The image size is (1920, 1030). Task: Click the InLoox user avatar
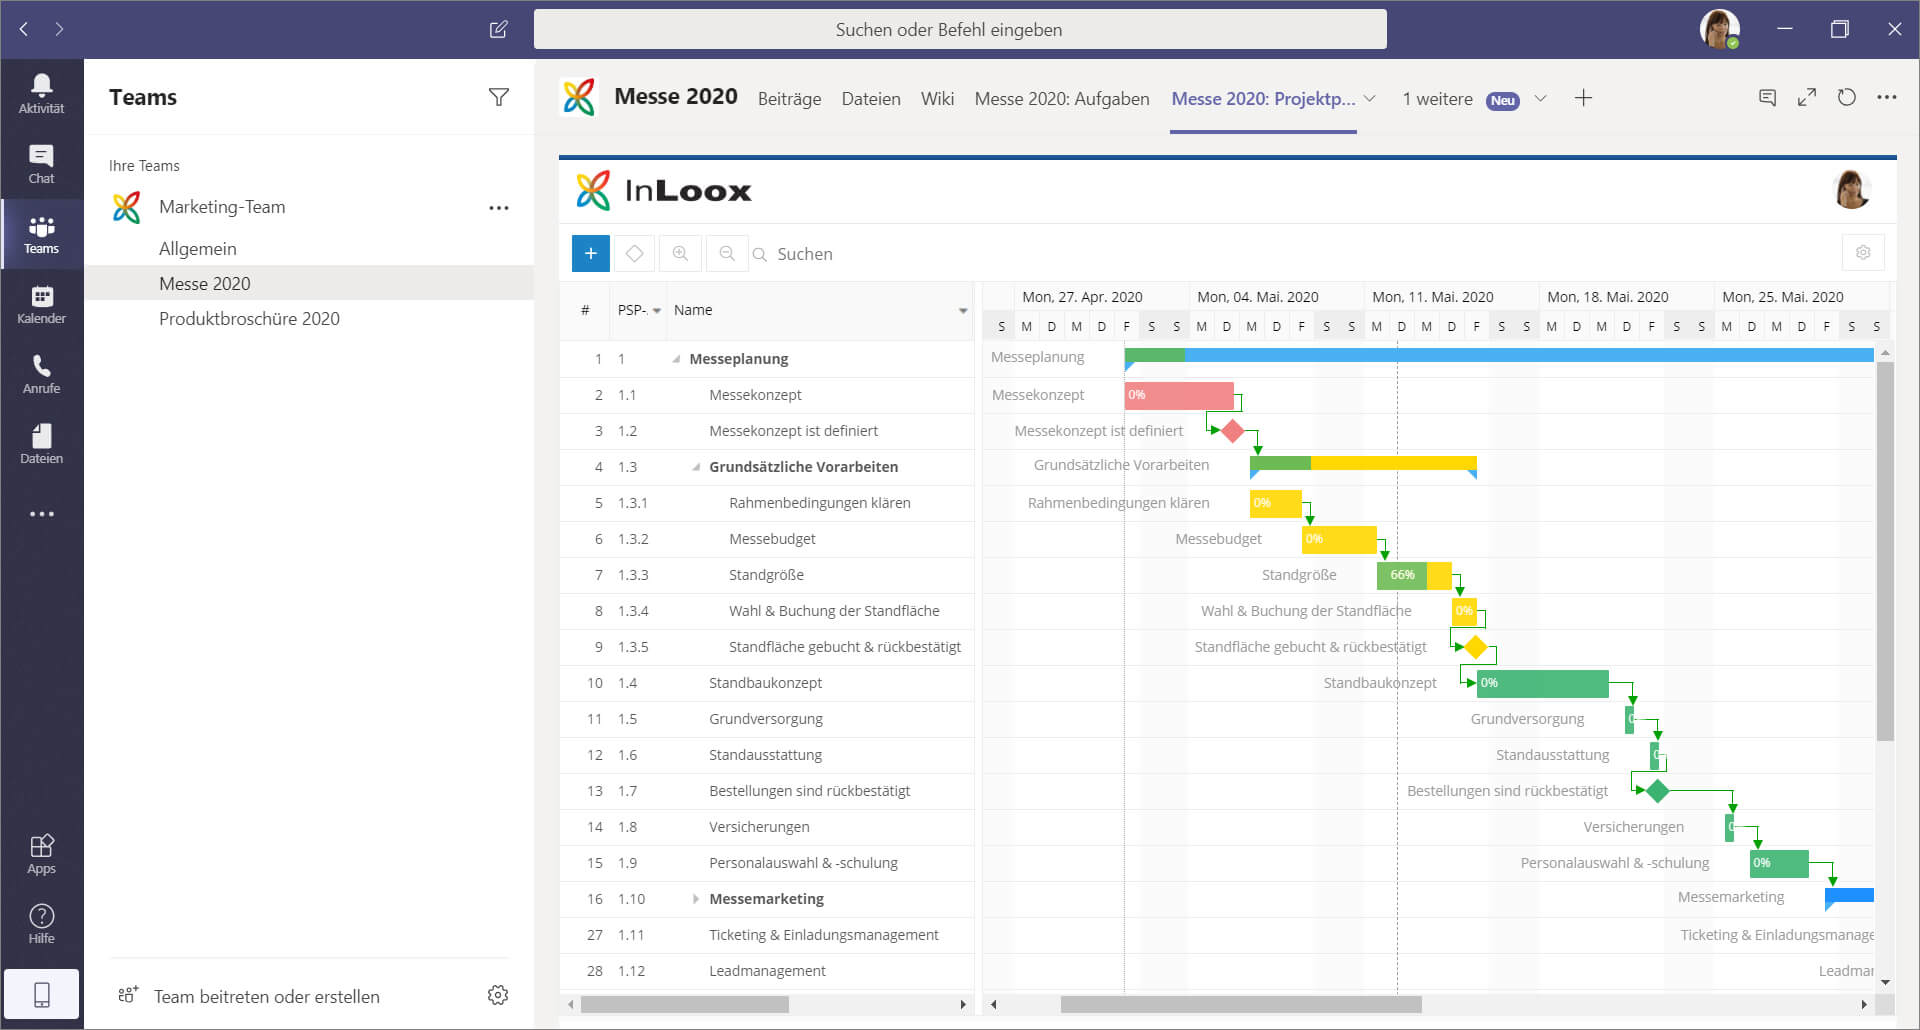click(x=1852, y=190)
